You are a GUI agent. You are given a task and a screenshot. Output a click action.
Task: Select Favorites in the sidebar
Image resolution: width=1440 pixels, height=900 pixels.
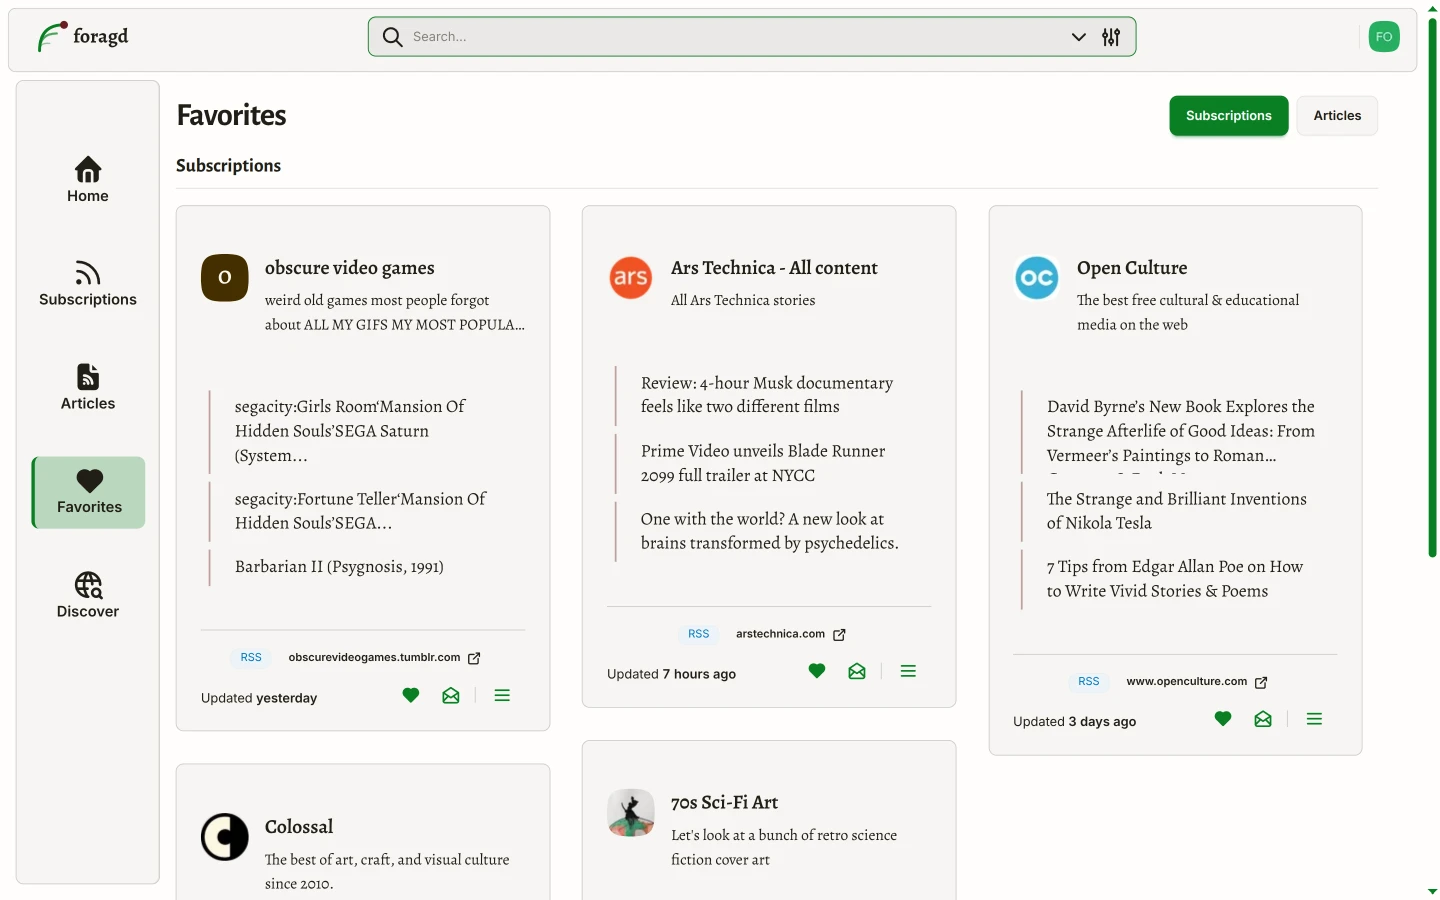click(x=89, y=492)
